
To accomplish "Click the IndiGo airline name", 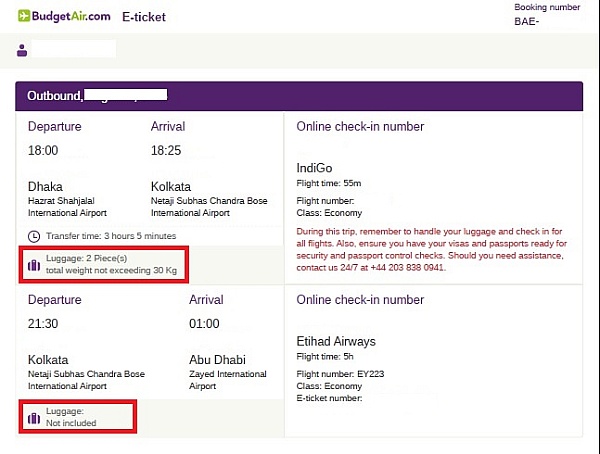I will point(314,168).
